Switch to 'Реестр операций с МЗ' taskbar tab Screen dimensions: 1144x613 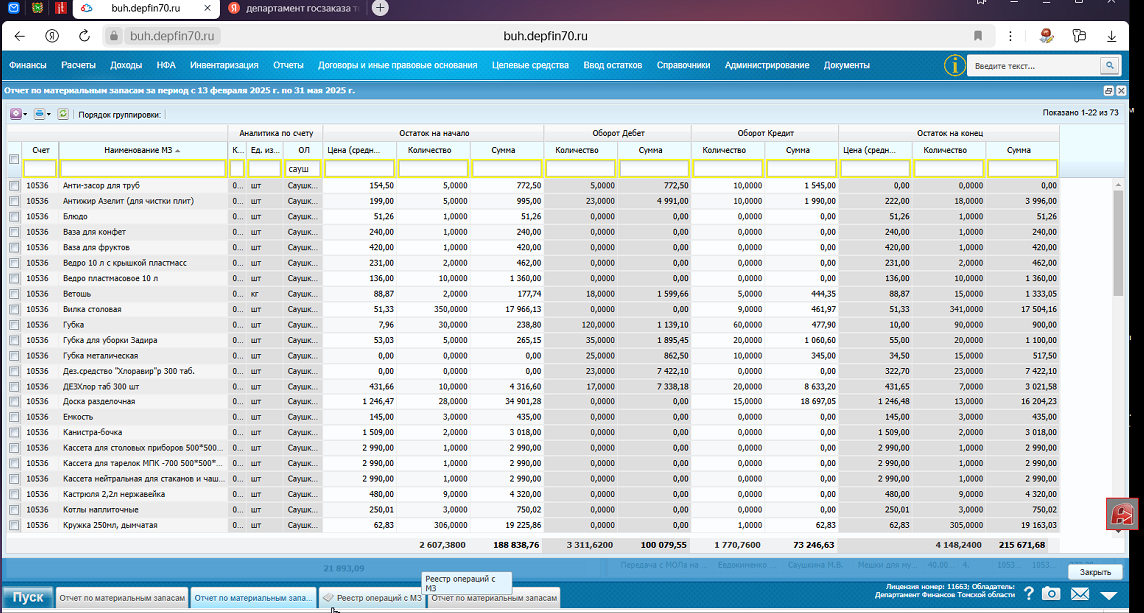pyautogui.click(x=372, y=598)
